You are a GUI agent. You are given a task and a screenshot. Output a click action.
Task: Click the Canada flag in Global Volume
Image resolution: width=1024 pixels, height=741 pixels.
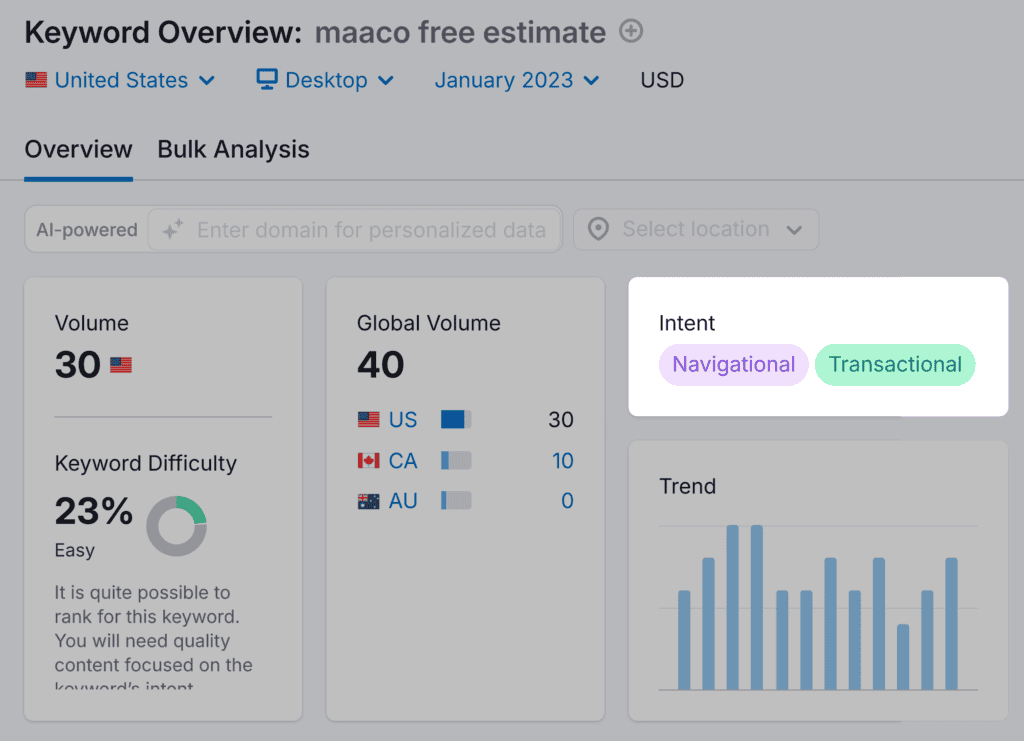coord(368,461)
